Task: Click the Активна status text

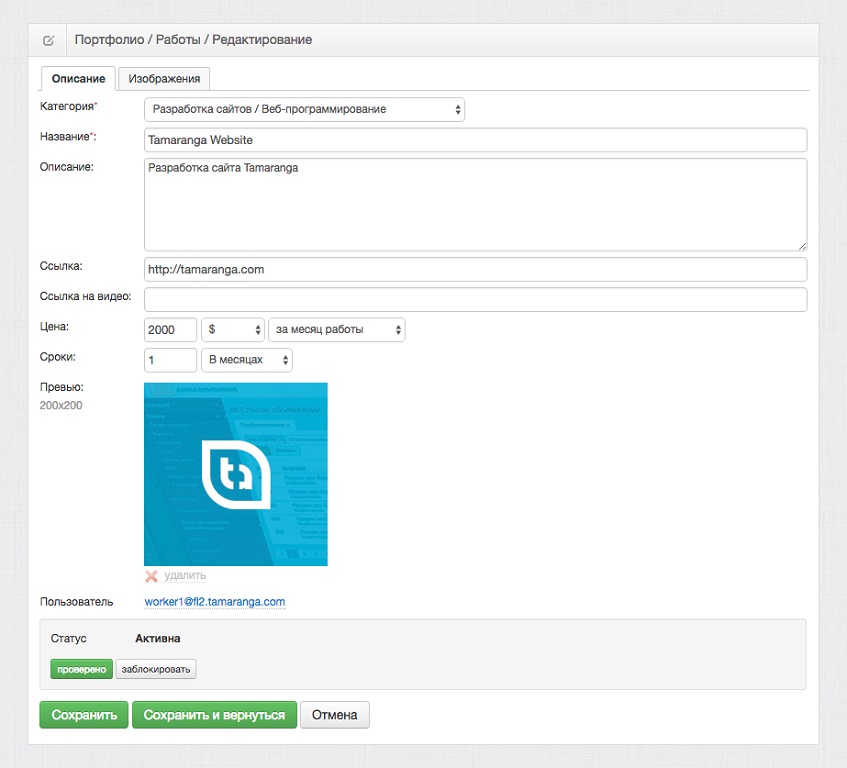Action: click(158, 638)
